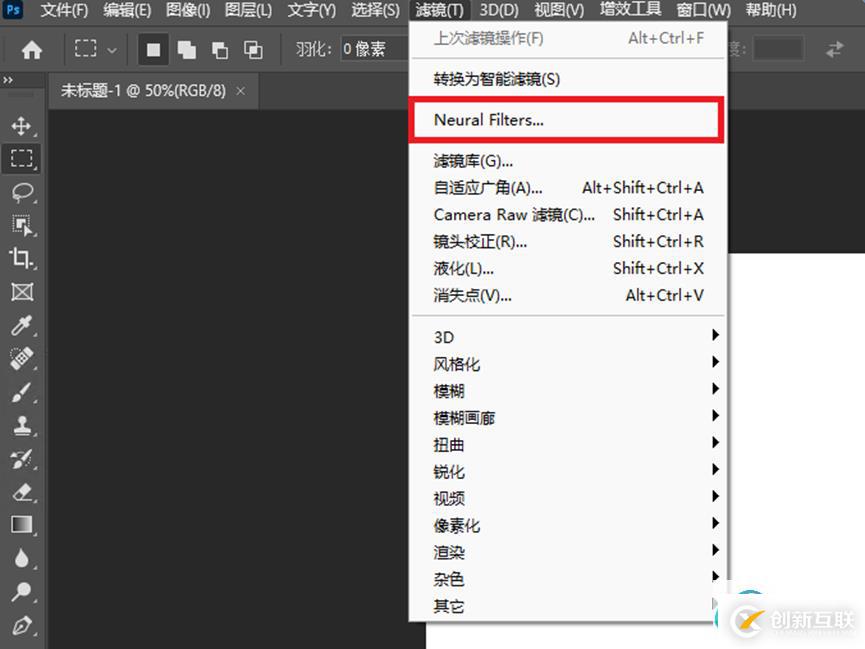Image resolution: width=865 pixels, height=649 pixels.
Task: Expand the toolbox with the double-arrow icon
Action: [x=8, y=80]
